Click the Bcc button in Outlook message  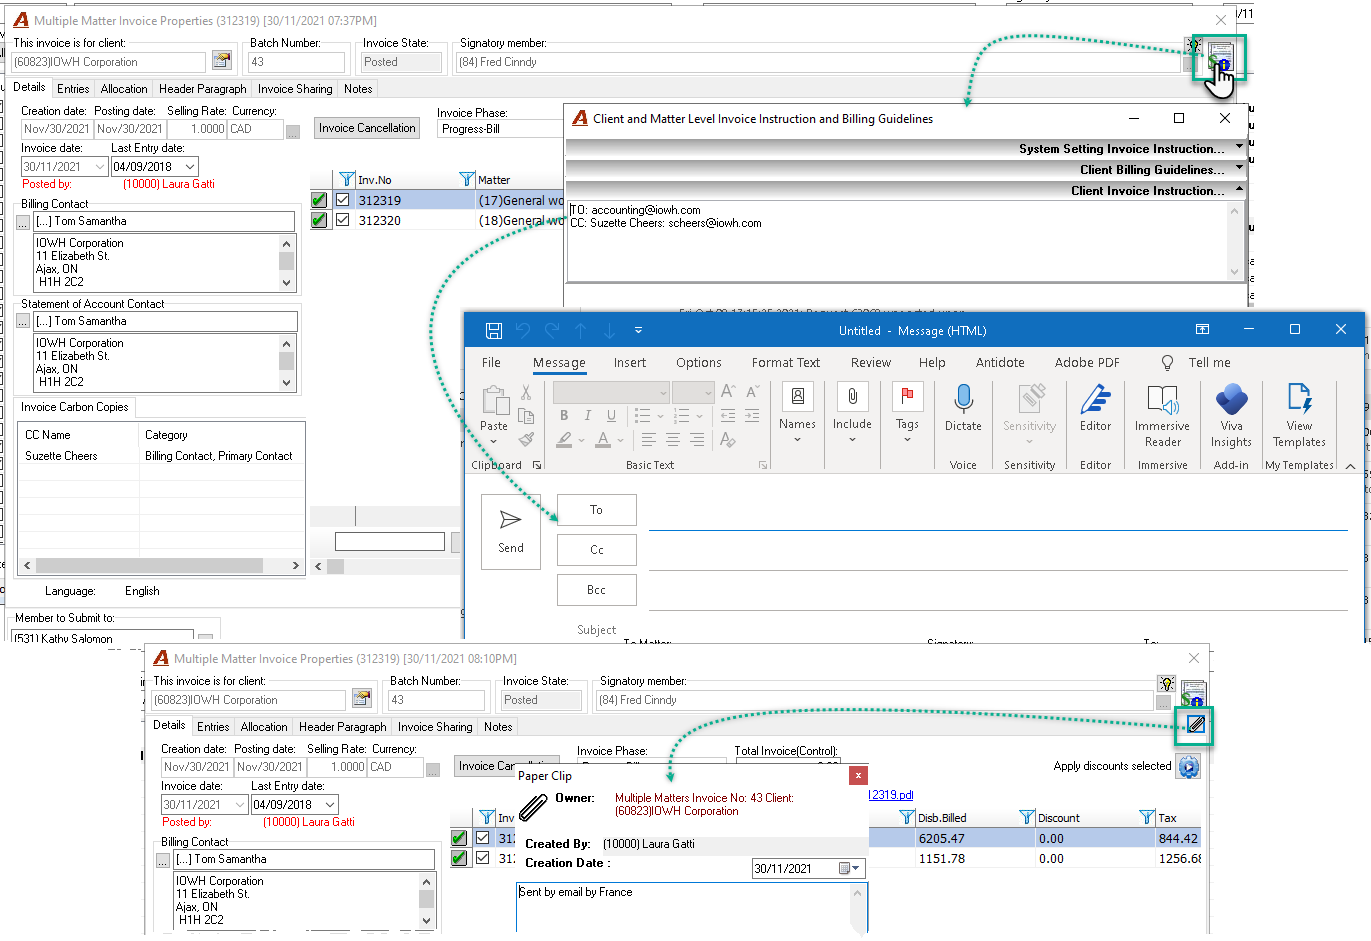596,590
